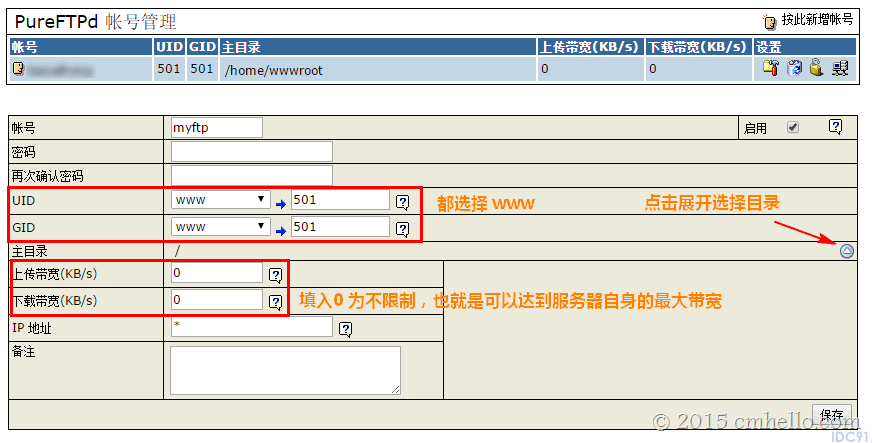The width and height of the screenshot is (872, 443).
Task: Click the IP 地址 input field
Action: pyautogui.click(x=252, y=326)
